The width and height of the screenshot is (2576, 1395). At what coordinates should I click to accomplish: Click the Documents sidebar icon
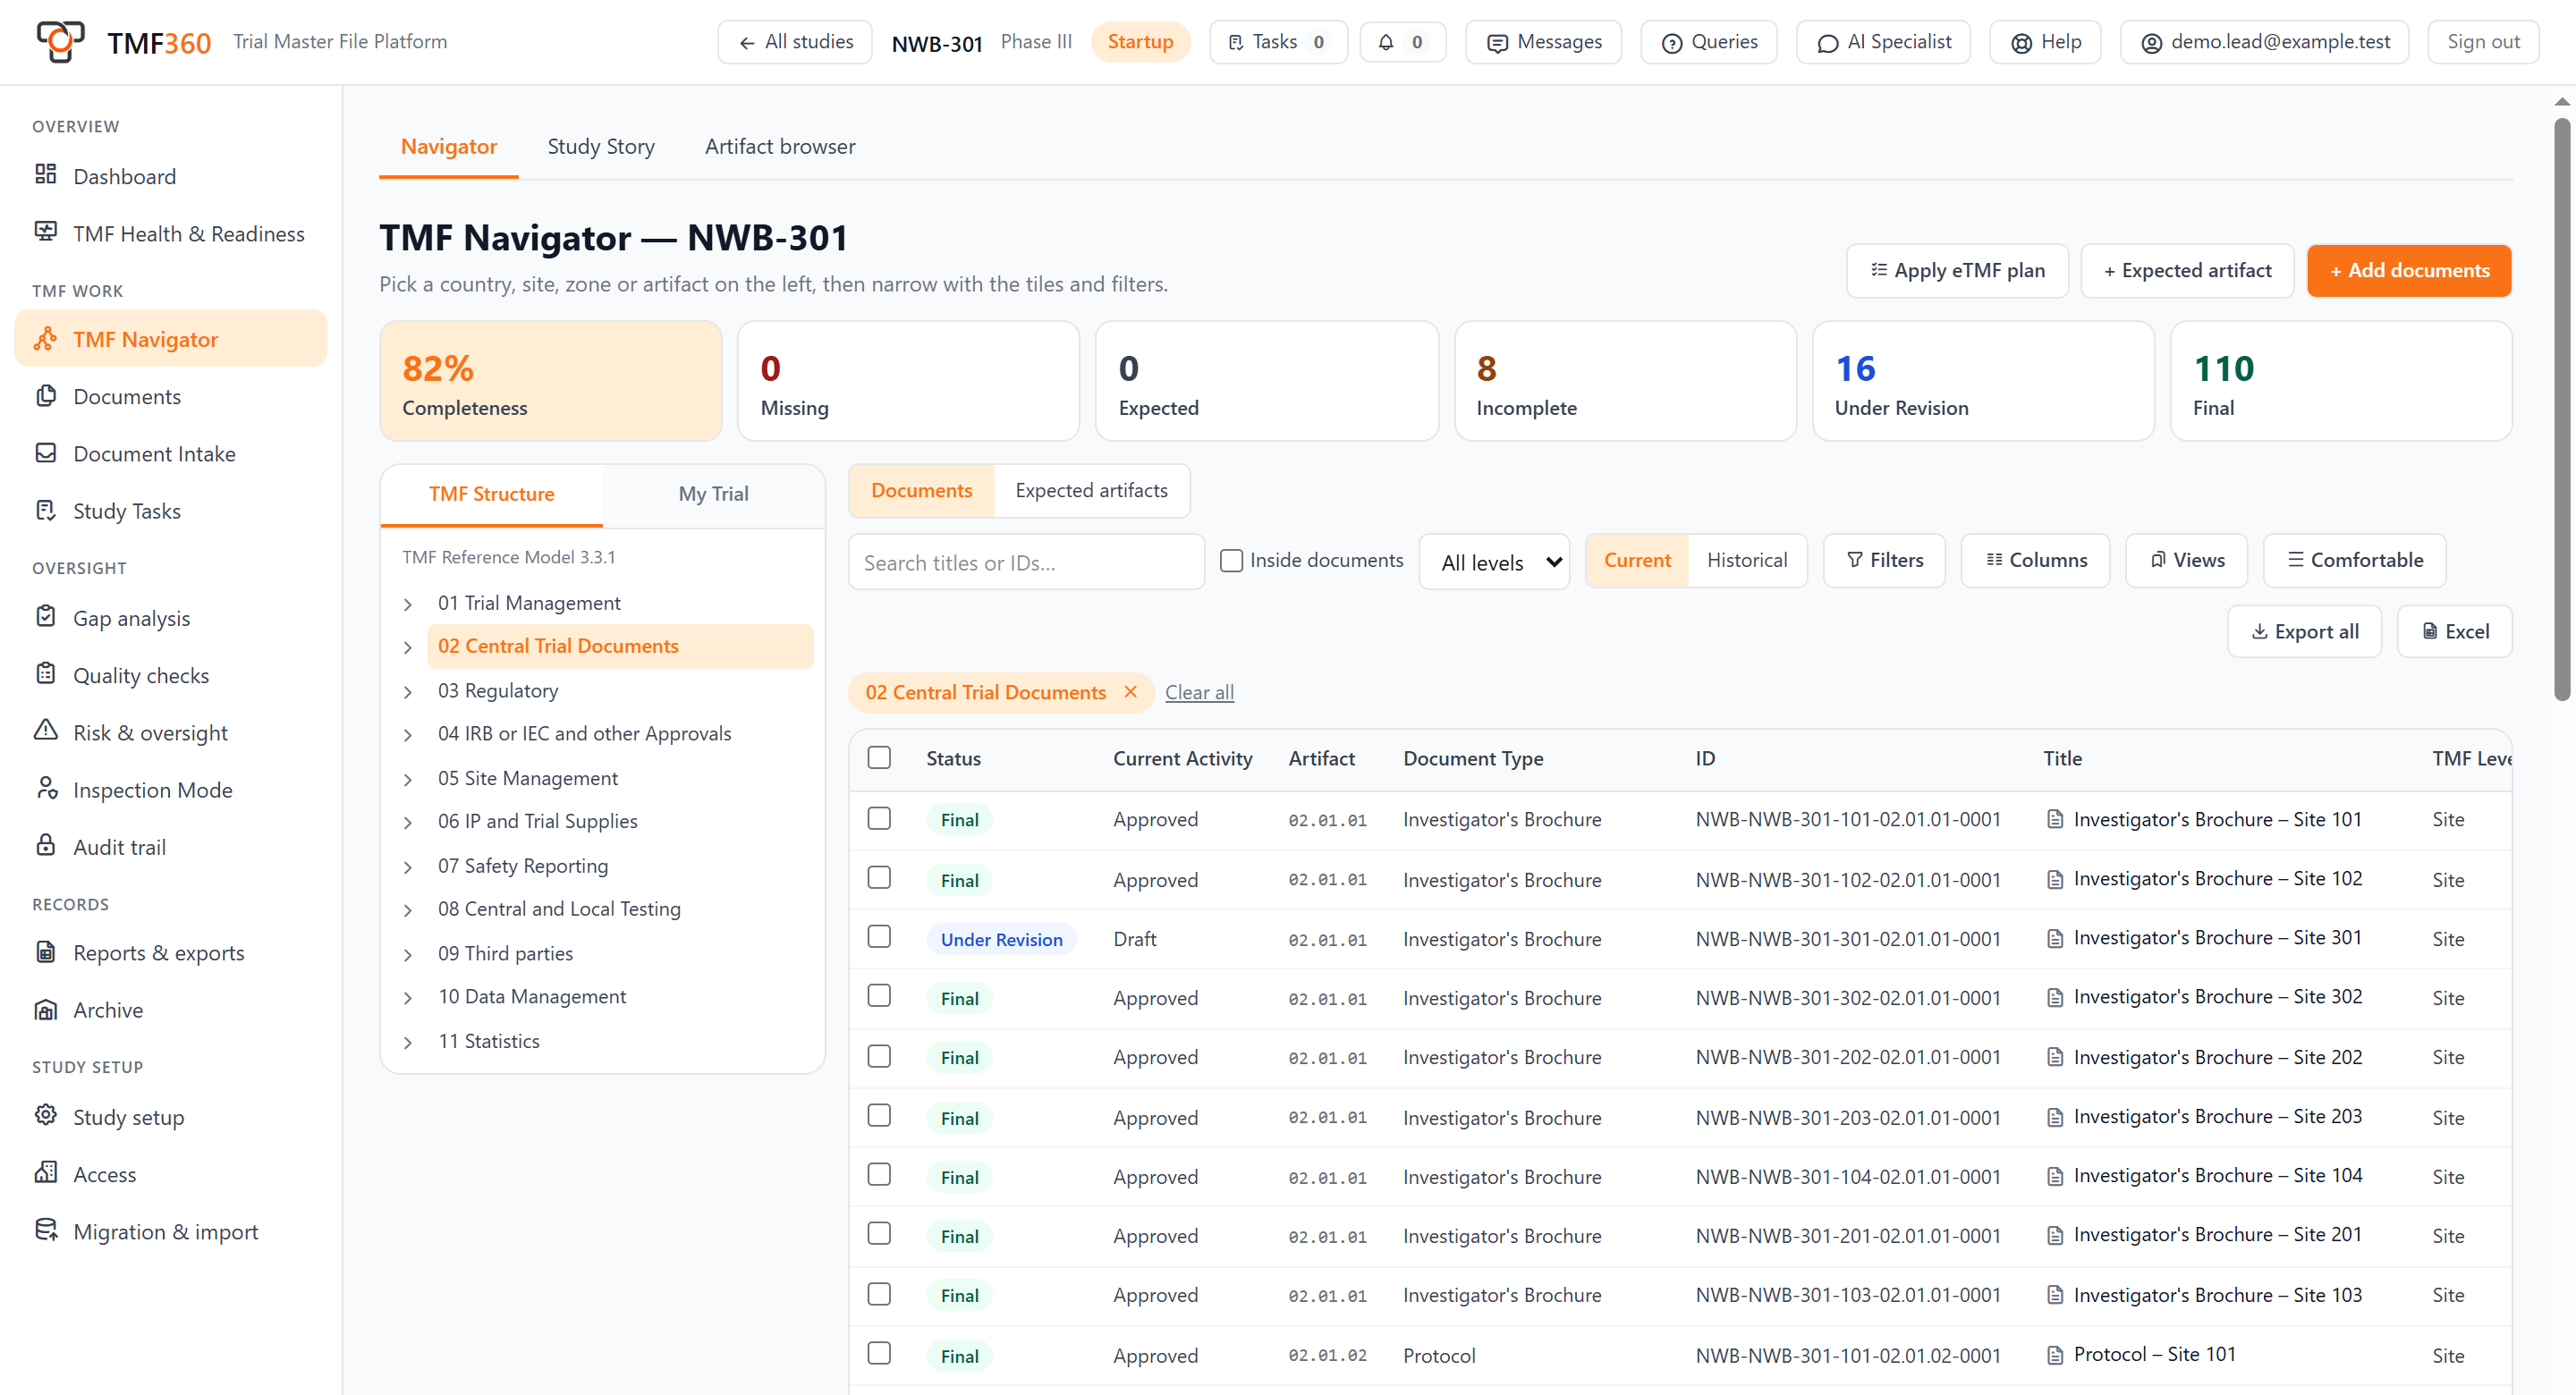click(45, 396)
